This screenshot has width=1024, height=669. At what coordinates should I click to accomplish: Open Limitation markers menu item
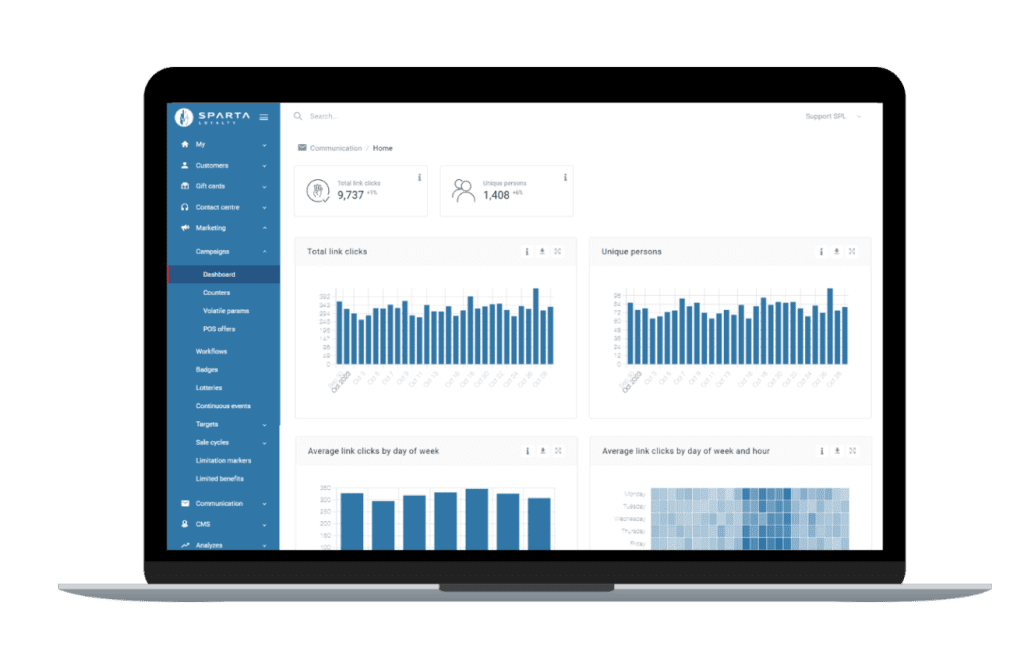tap(223, 461)
